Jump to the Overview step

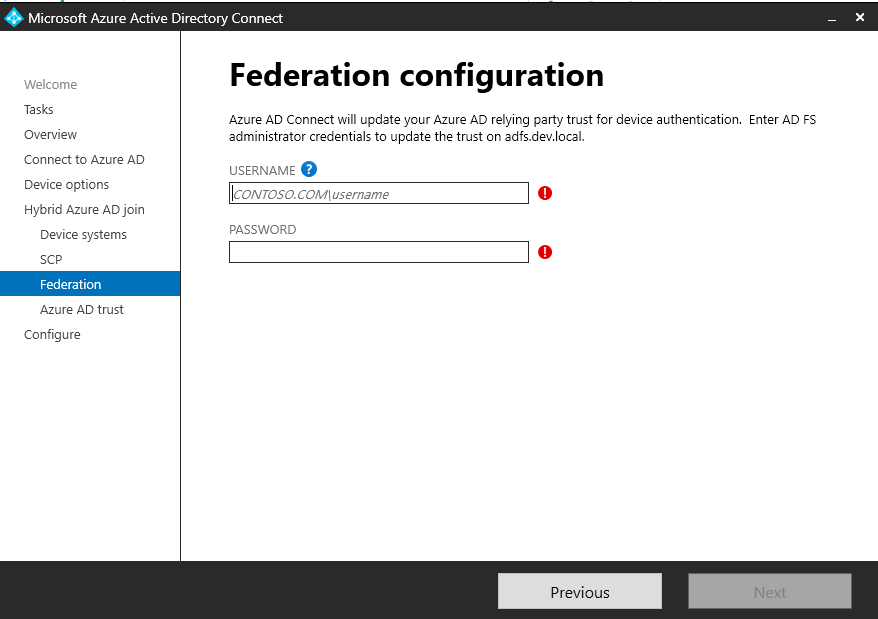[x=50, y=135]
